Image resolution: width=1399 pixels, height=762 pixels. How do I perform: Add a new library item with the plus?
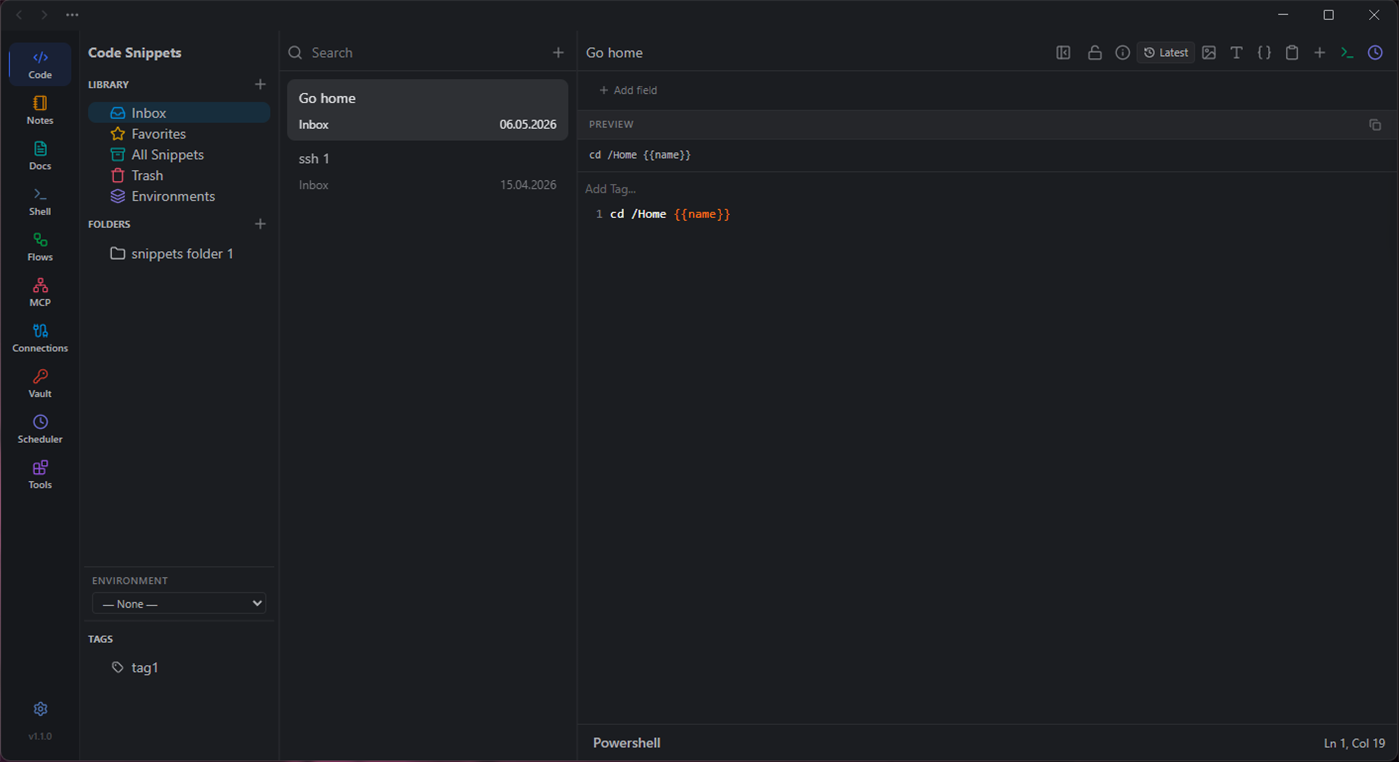[260, 85]
